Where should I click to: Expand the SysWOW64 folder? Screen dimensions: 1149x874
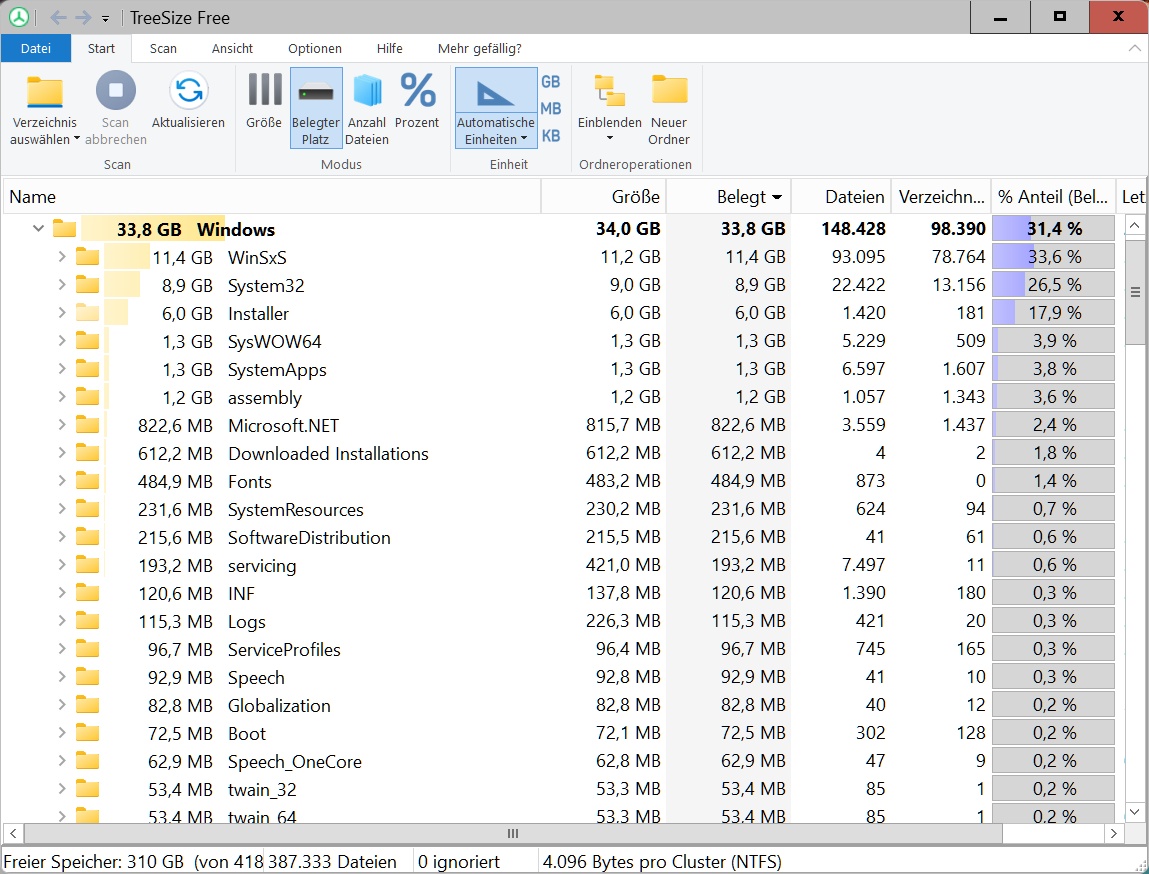62,341
